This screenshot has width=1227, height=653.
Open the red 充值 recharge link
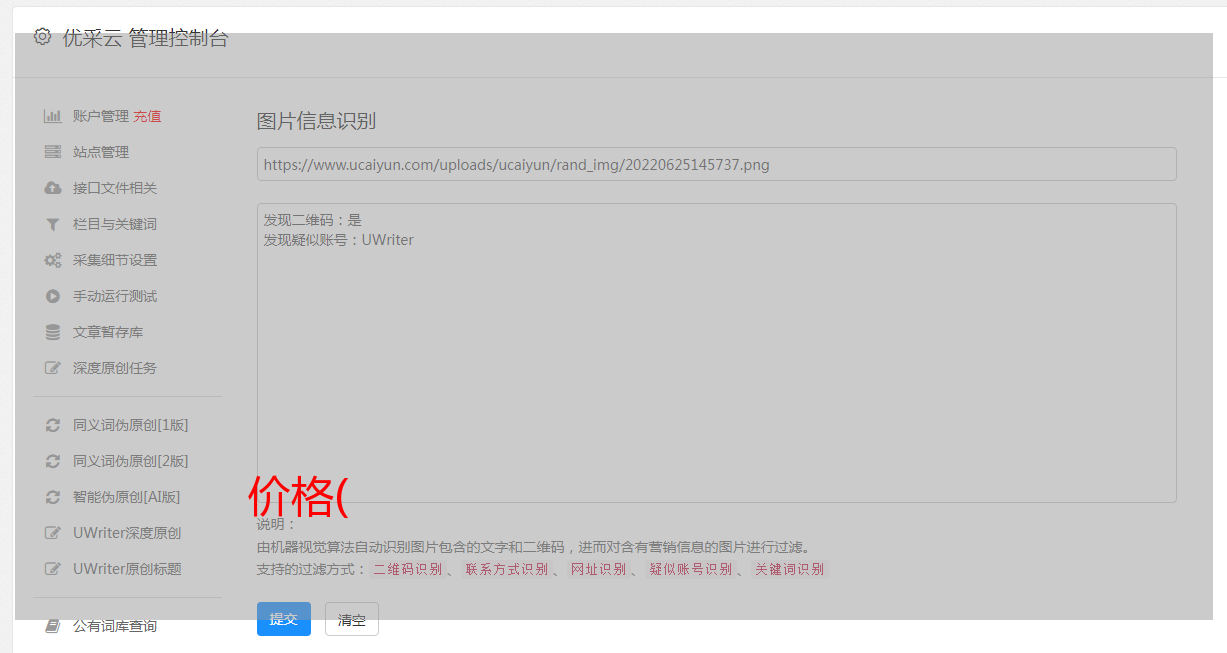147,116
